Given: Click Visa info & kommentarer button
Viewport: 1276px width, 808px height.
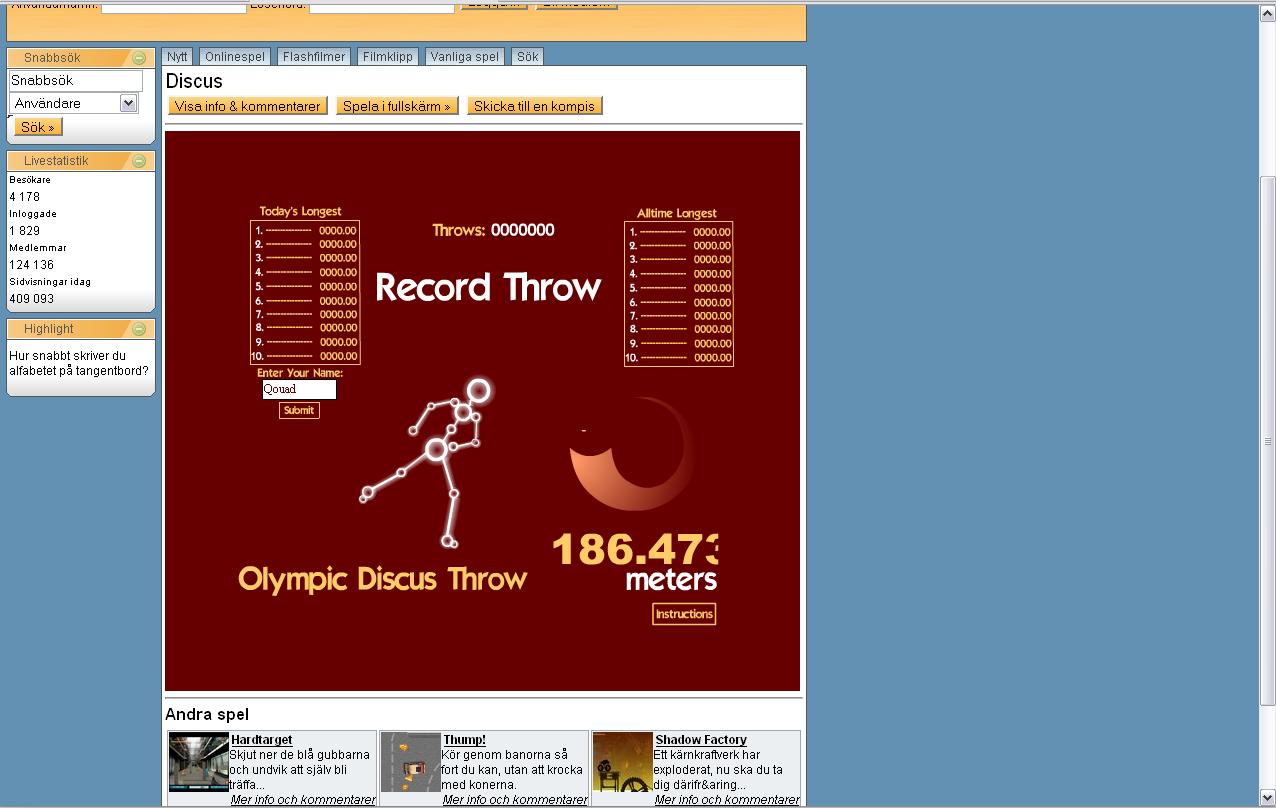Looking at the screenshot, I should click(x=248, y=106).
